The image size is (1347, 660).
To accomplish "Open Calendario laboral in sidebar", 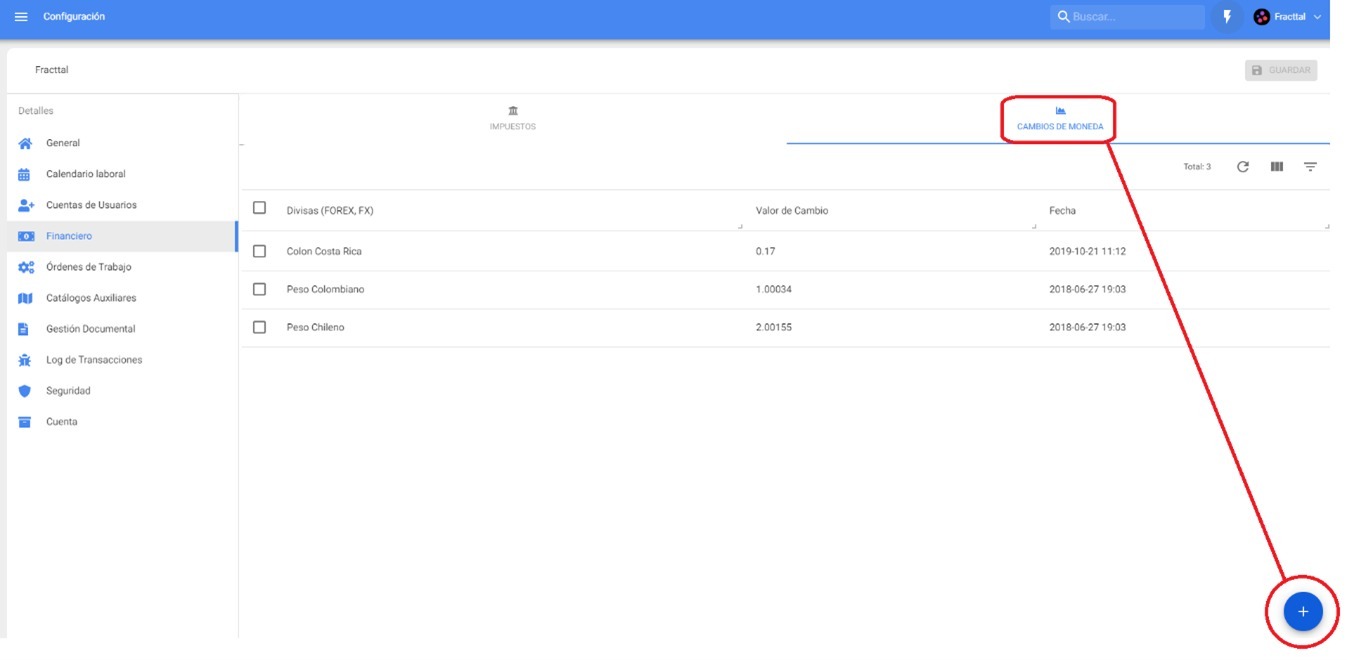I will [85, 174].
